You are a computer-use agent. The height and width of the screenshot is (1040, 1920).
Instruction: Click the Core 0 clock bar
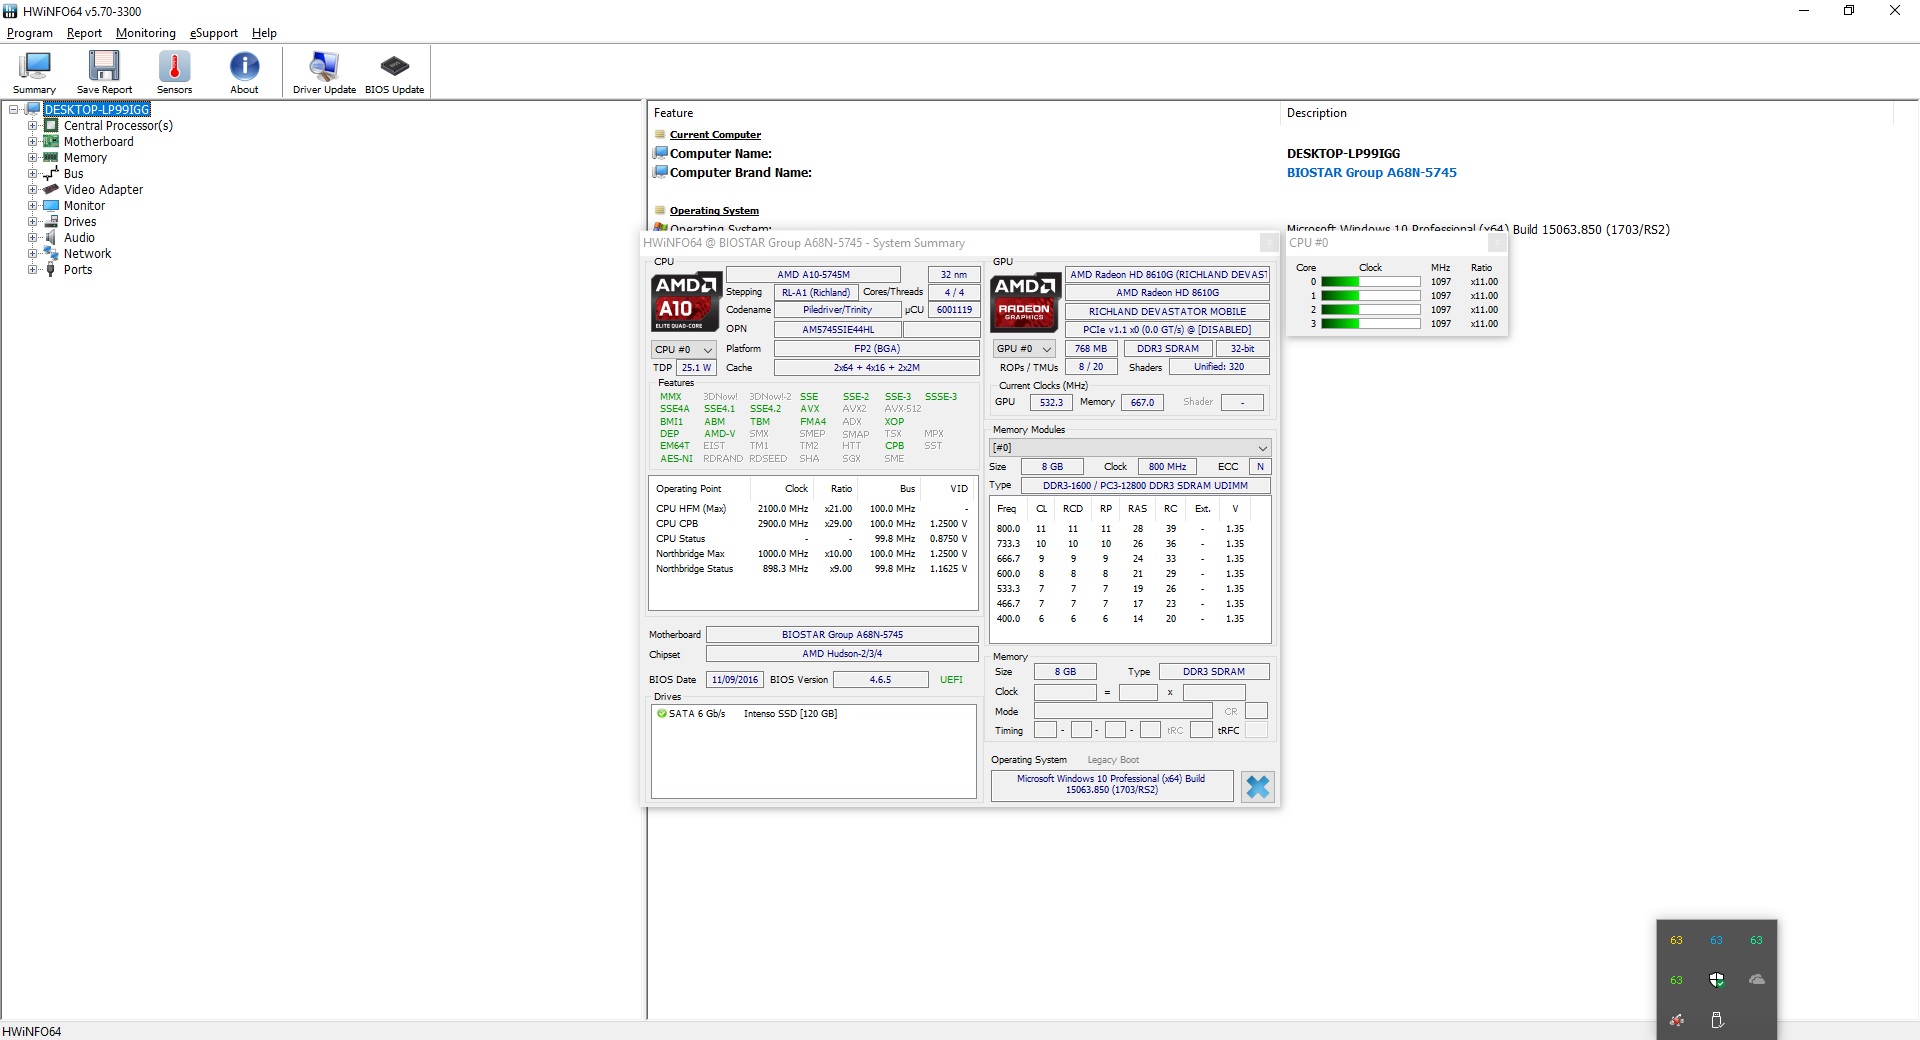point(1371,282)
